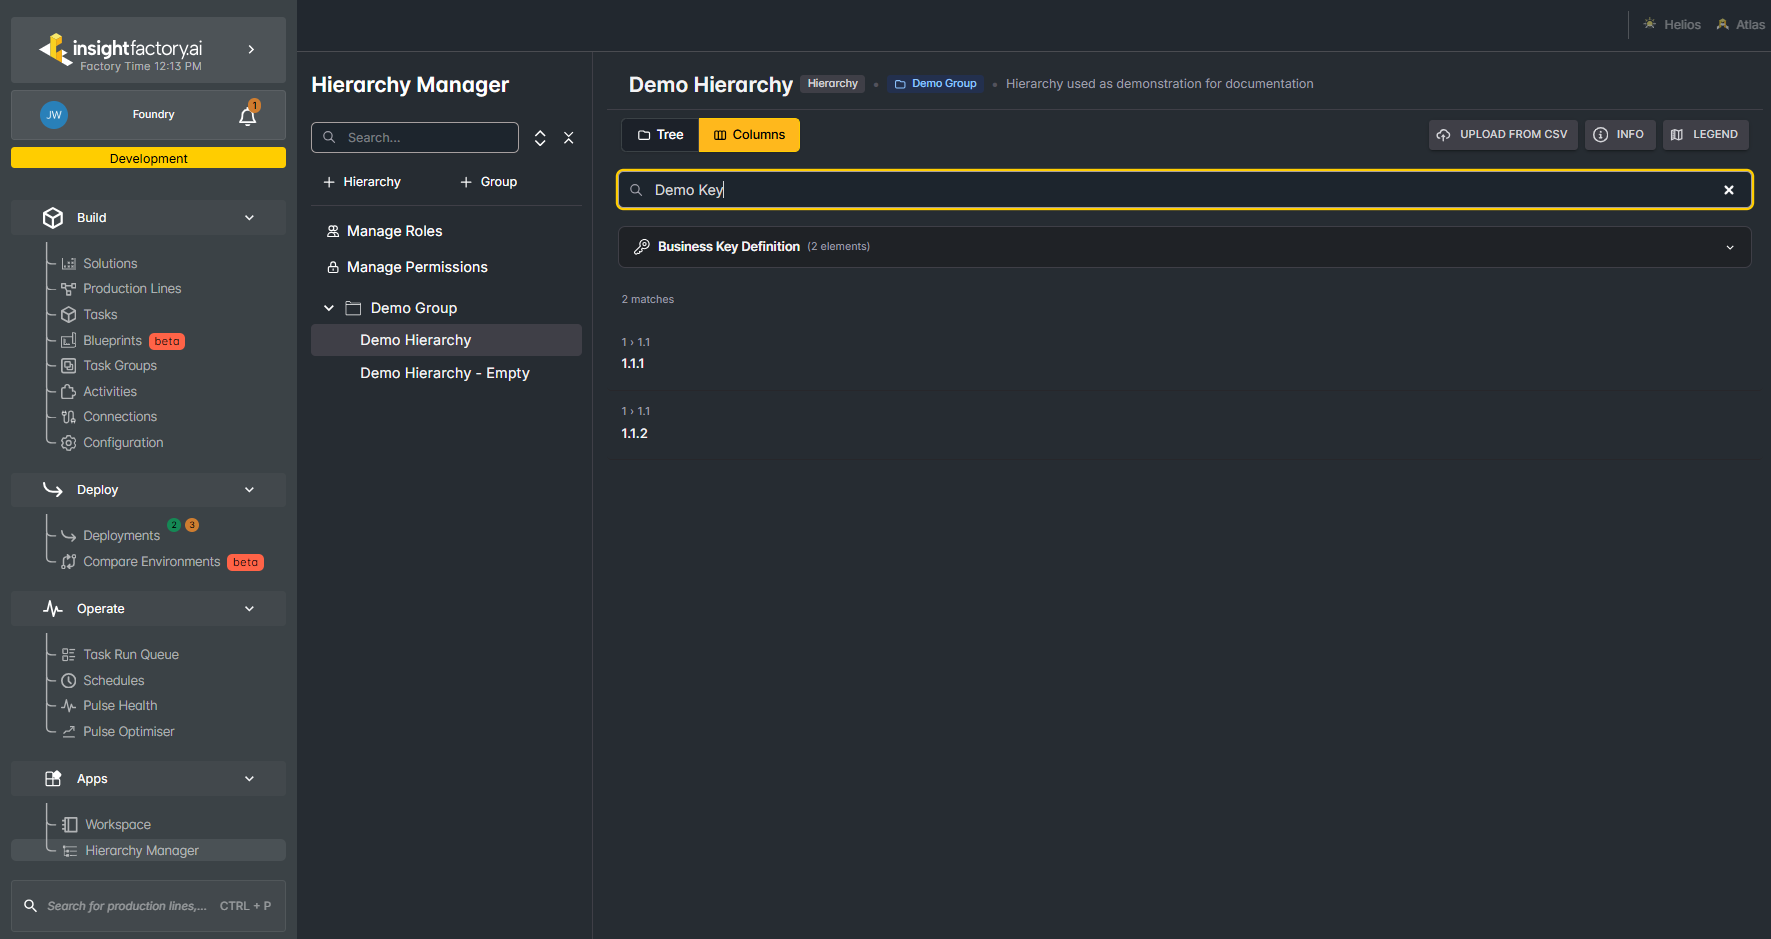Click the Task Groups icon
The width and height of the screenshot is (1771, 939).
[69, 366]
